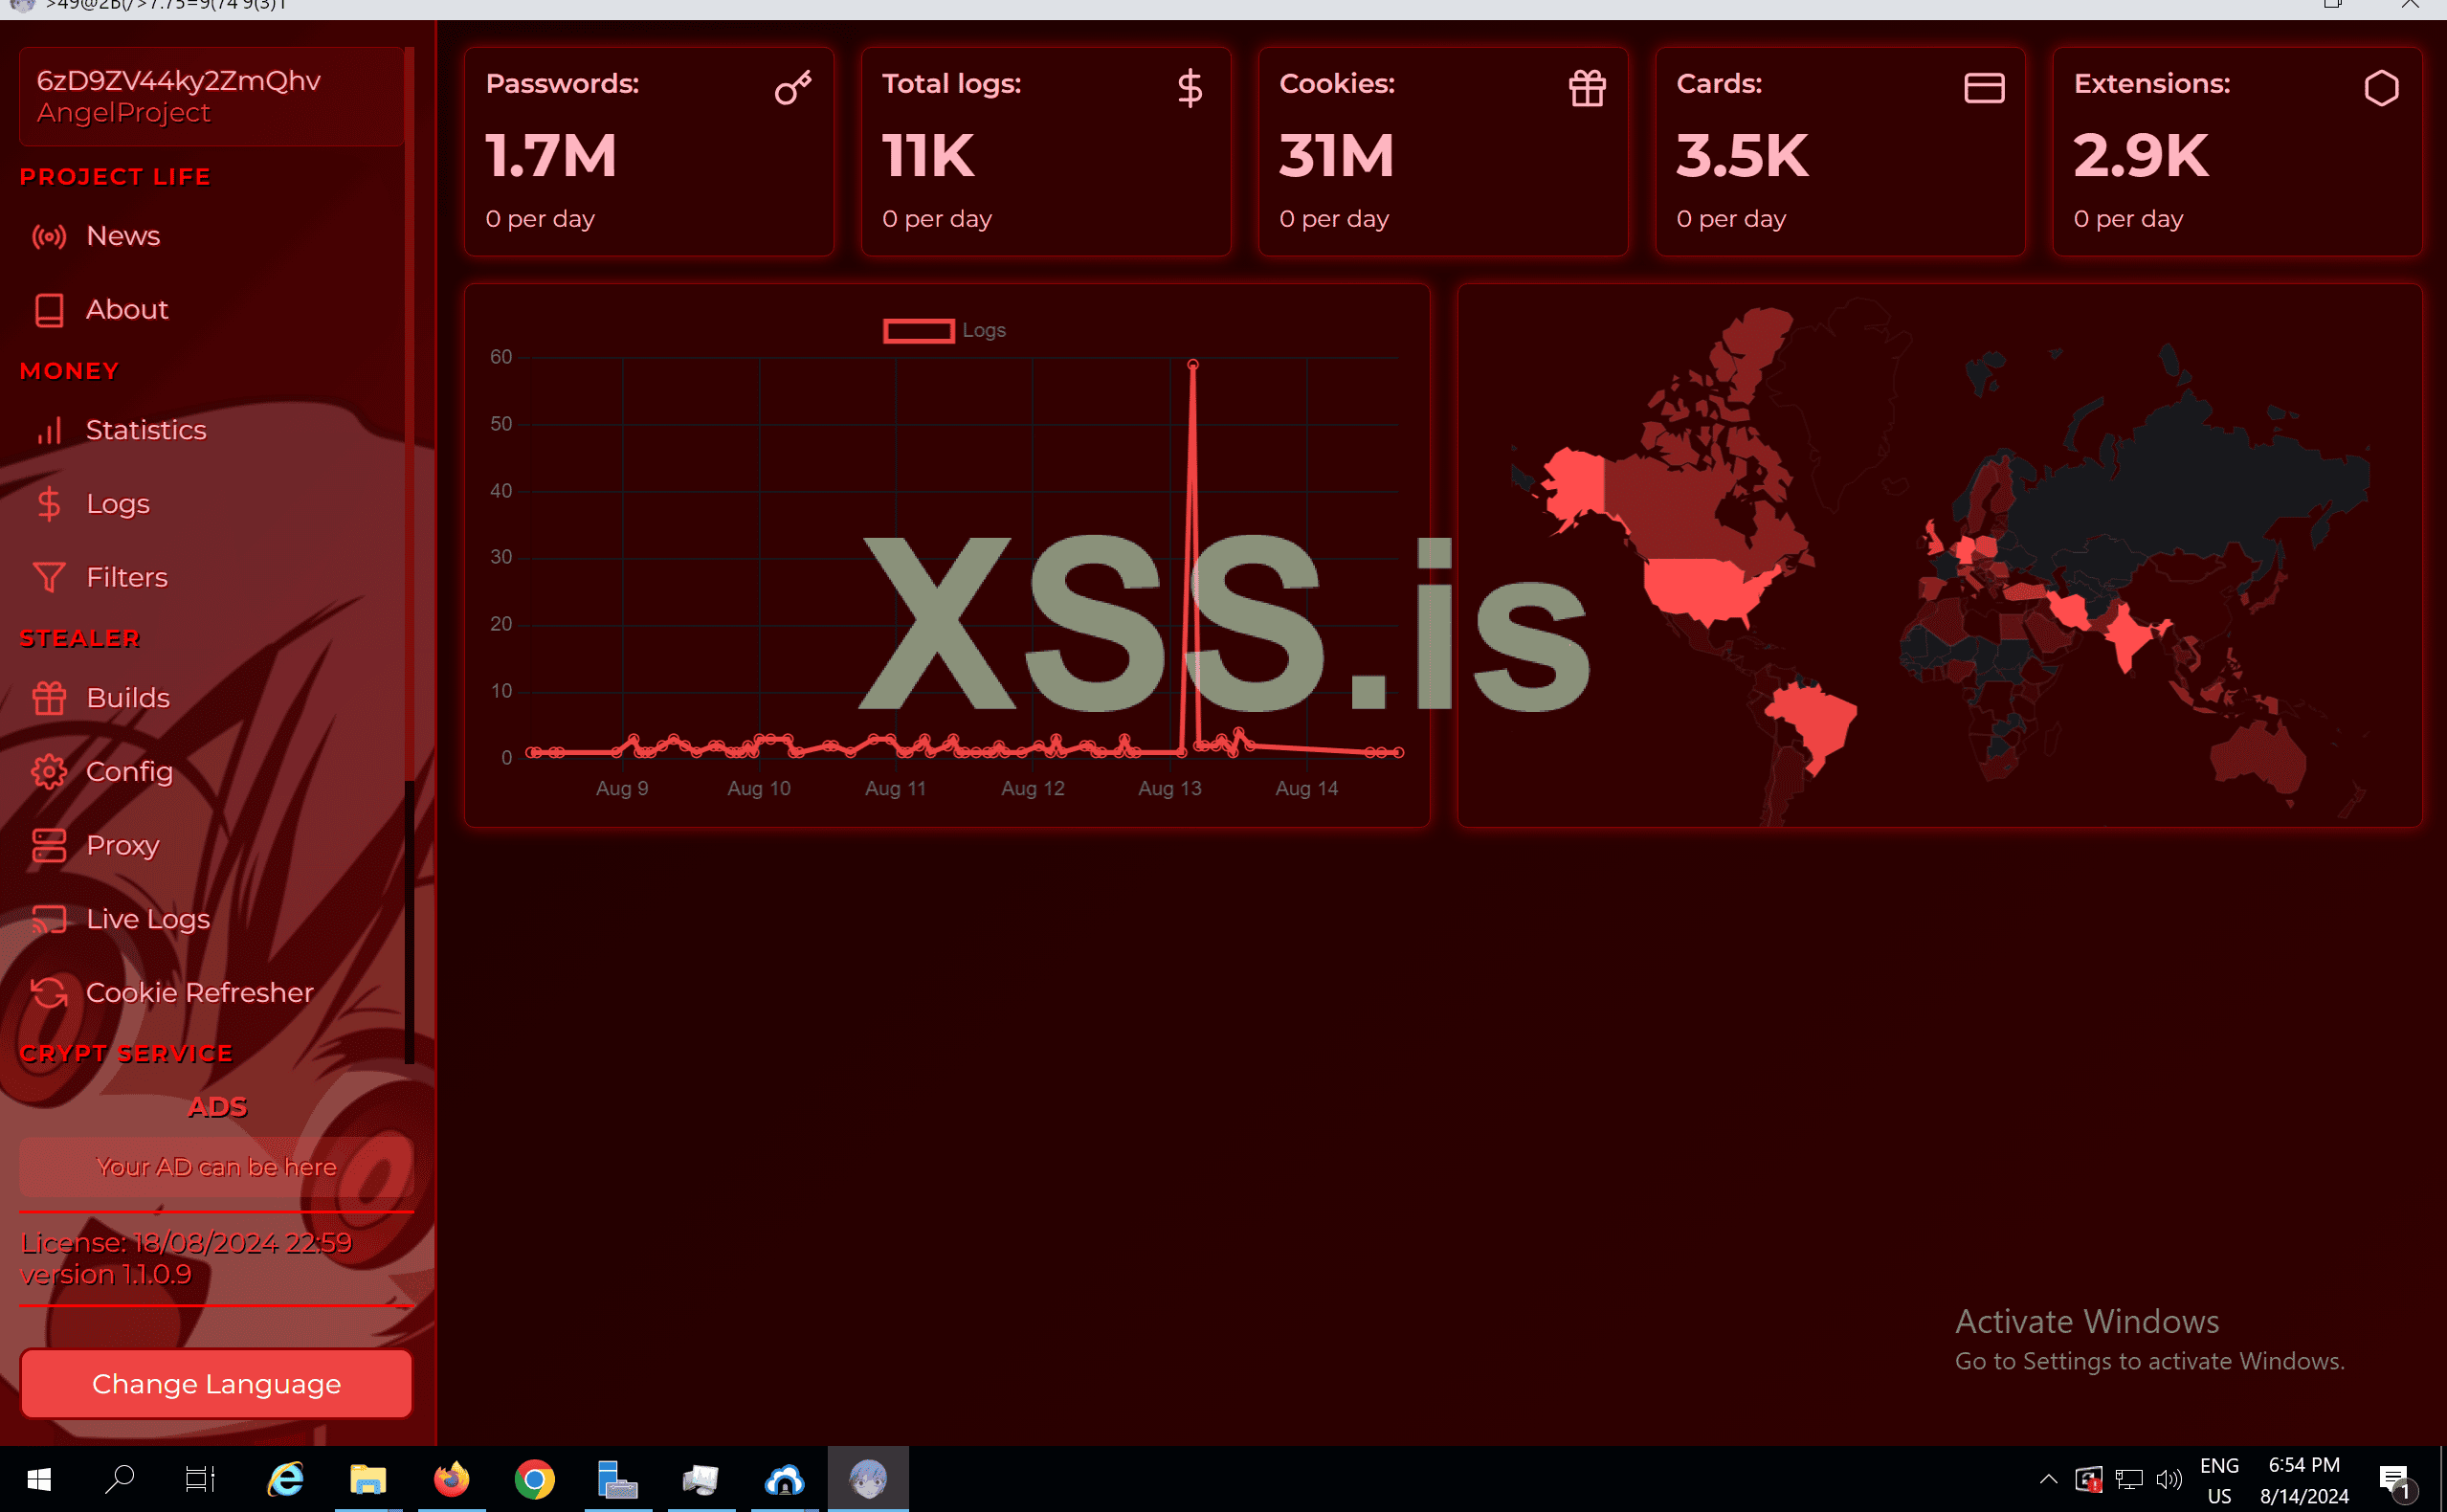The height and width of the screenshot is (1512, 2447).
Task: Click the Builds gift box icon
Action: [49, 698]
